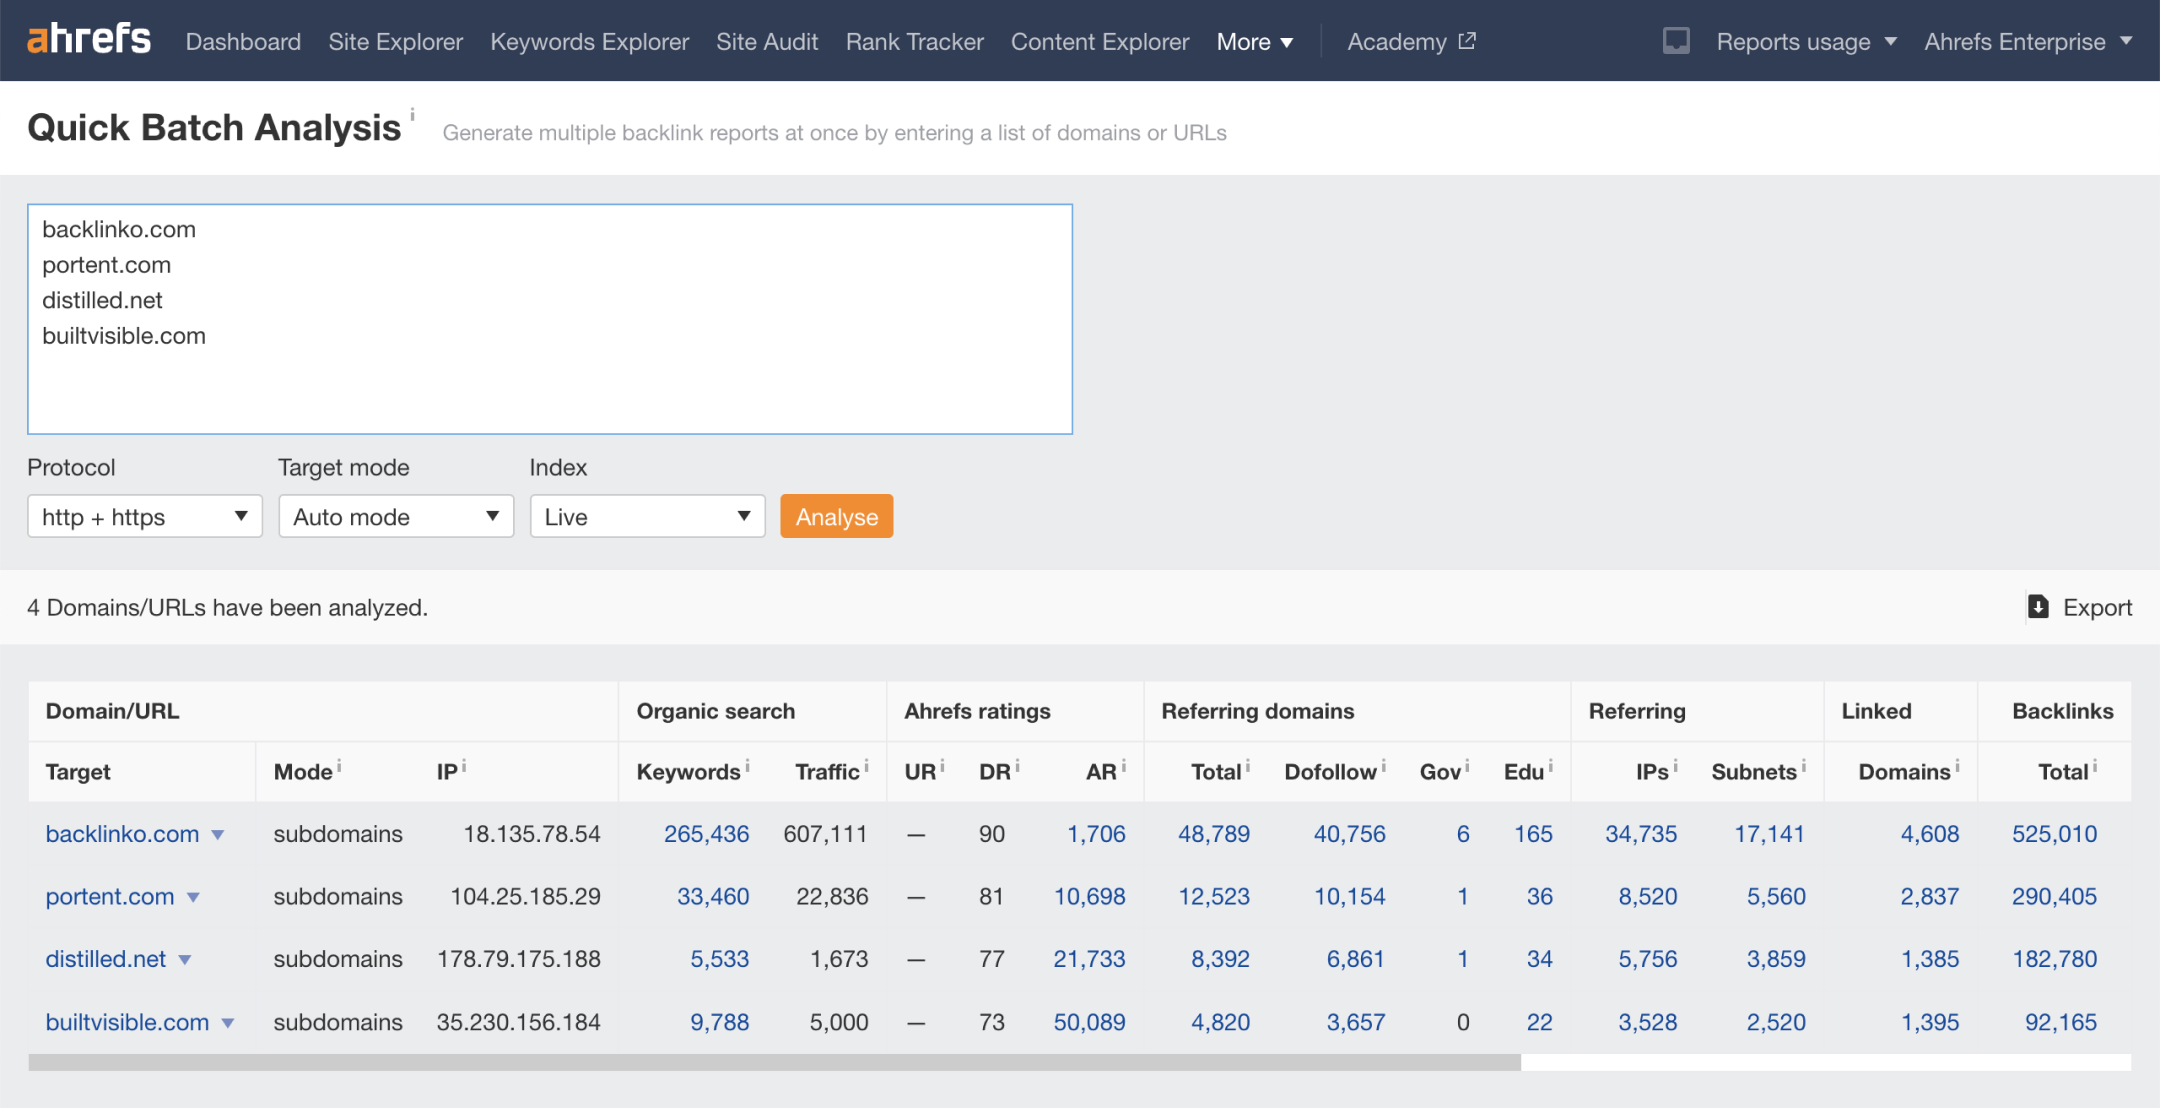Viewport: 2160px width, 1108px height.
Task: Select Target mode Auto mode
Action: 394,516
